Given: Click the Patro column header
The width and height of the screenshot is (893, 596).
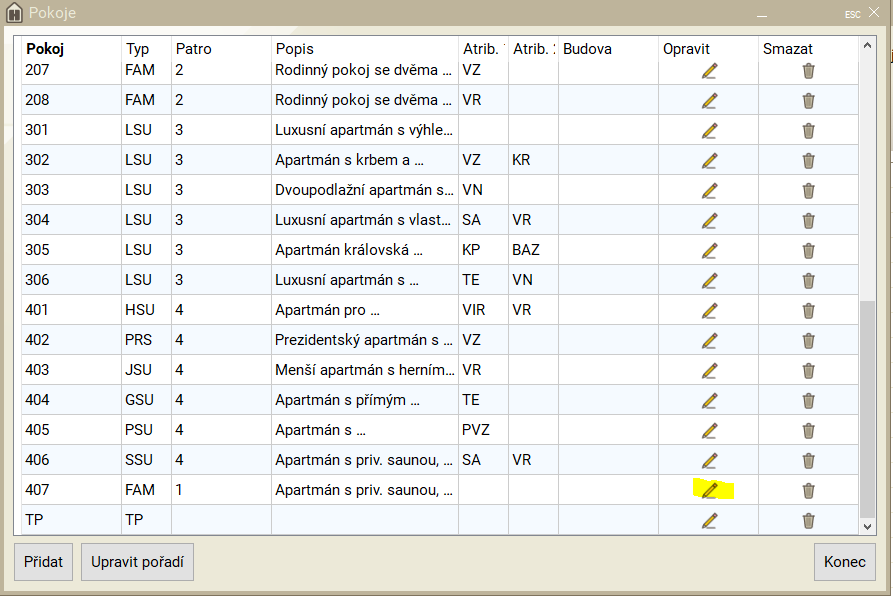Looking at the screenshot, I should tap(194, 48).
